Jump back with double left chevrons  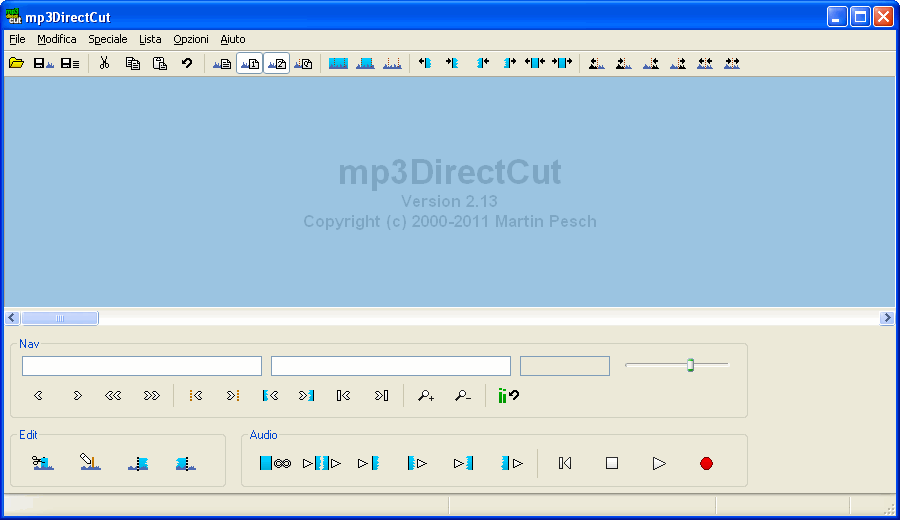tap(113, 395)
